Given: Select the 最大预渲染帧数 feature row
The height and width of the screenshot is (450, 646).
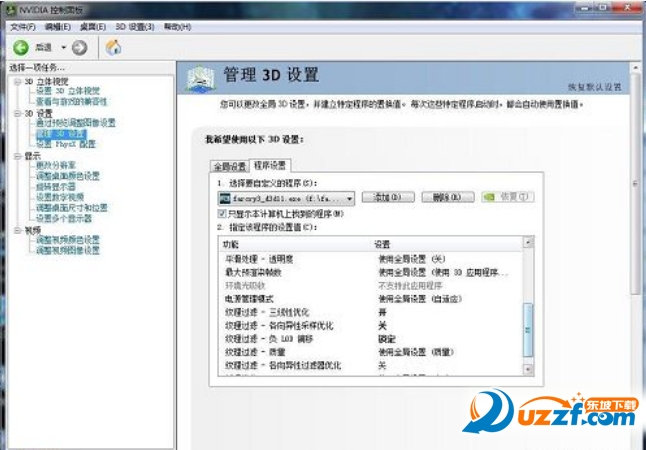Looking at the screenshot, I should tap(371, 272).
